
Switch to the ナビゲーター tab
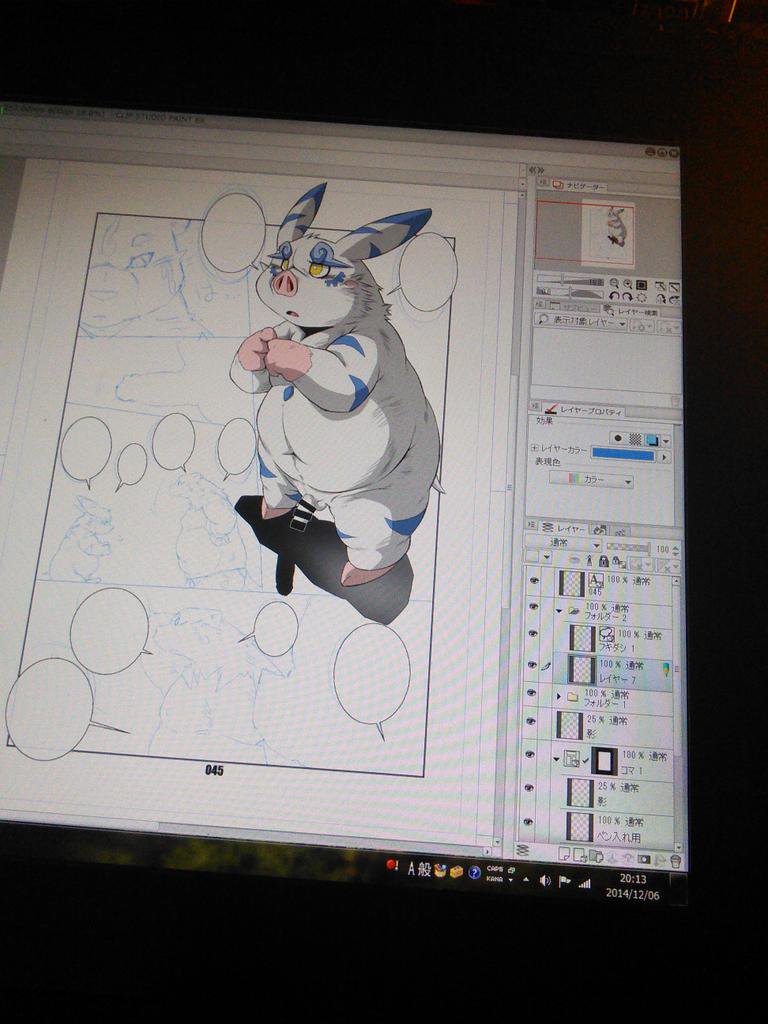point(579,187)
